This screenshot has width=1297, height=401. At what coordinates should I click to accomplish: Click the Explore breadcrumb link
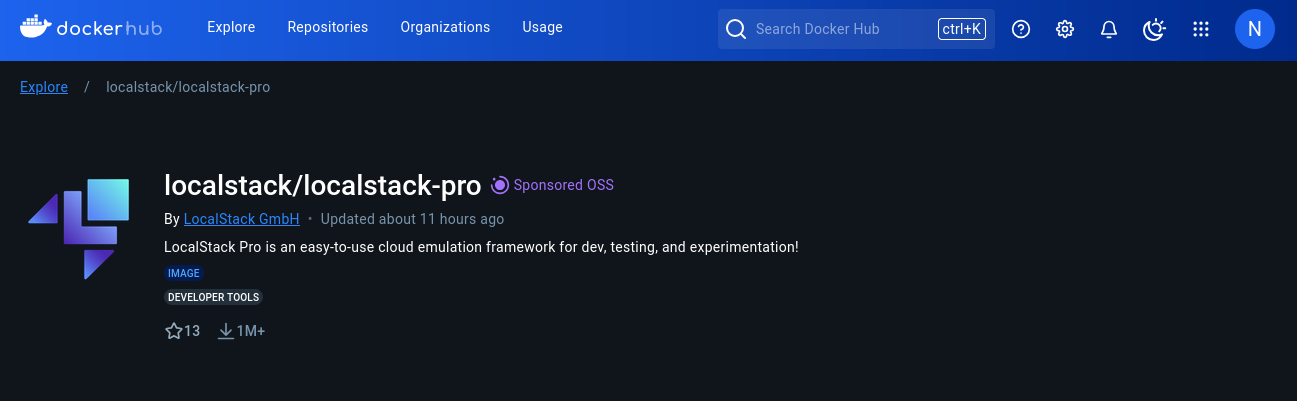[x=44, y=87]
